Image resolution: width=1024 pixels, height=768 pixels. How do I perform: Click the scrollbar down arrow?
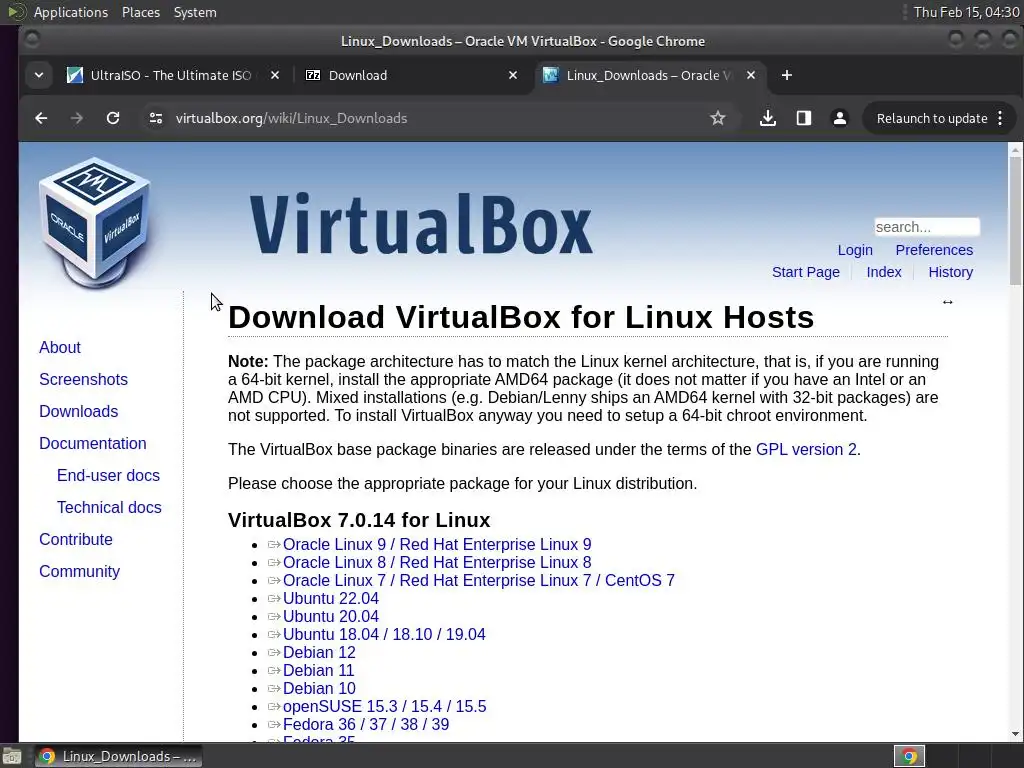click(1015, 734)
